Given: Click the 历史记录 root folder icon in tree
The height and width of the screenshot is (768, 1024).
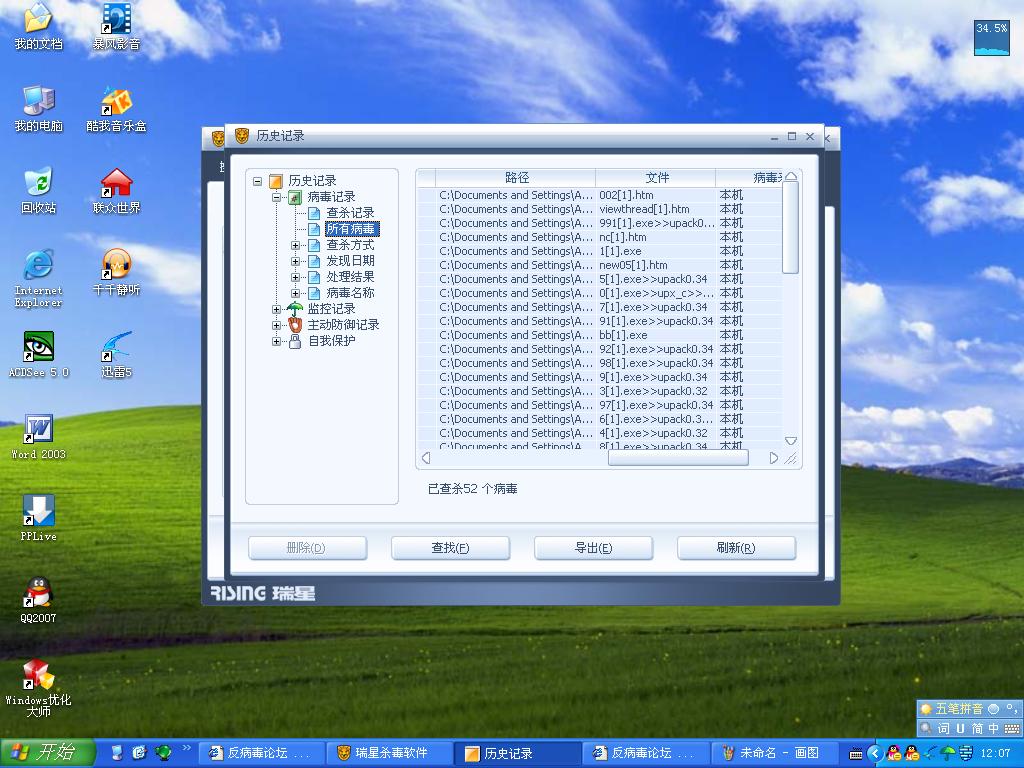Looking at the screenshot, I should point(276,181).
